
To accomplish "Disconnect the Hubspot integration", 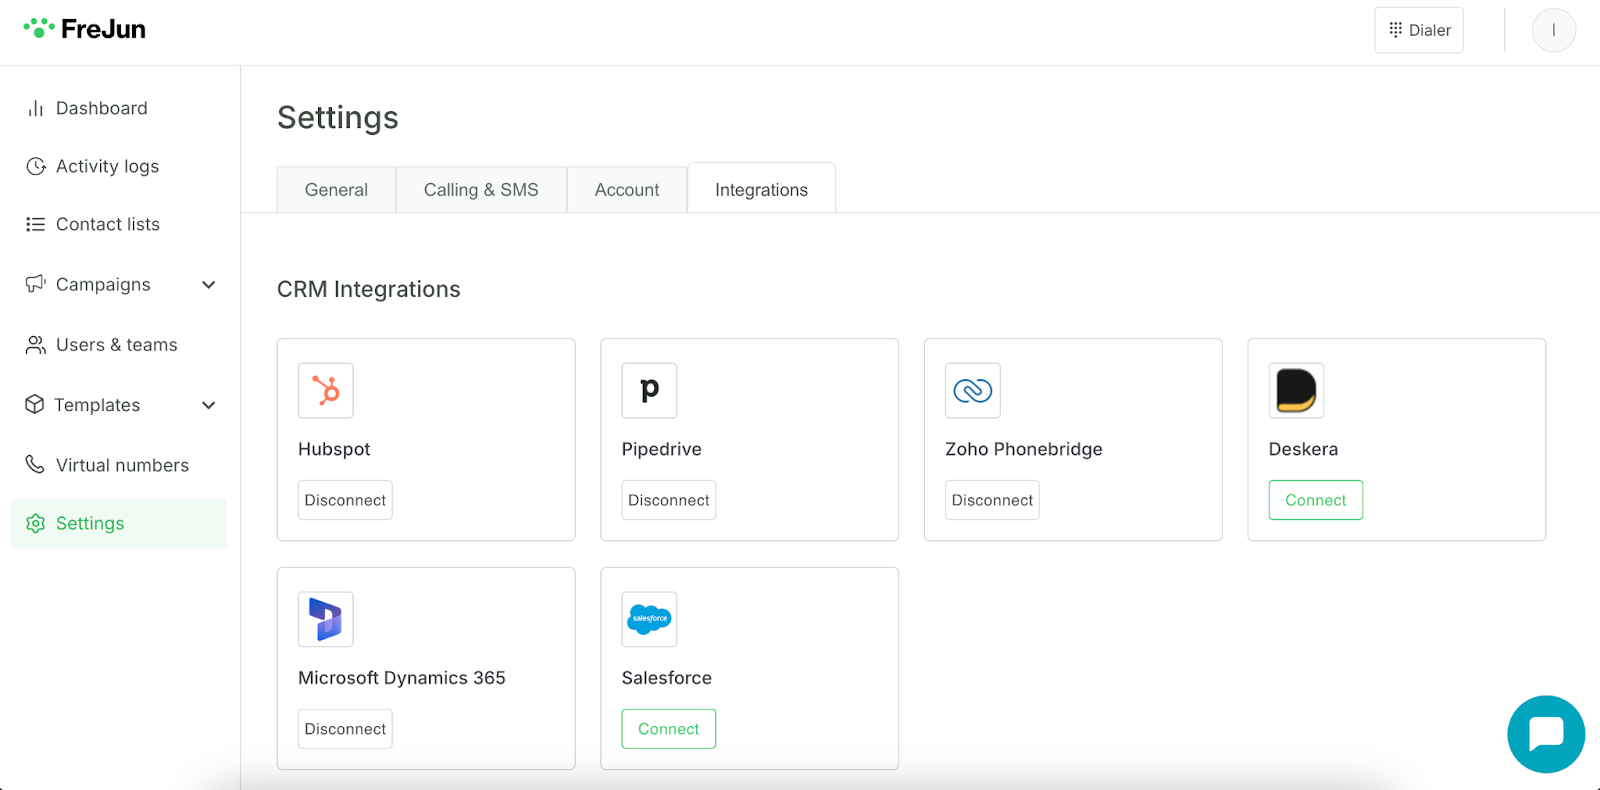I will (345, 500).
